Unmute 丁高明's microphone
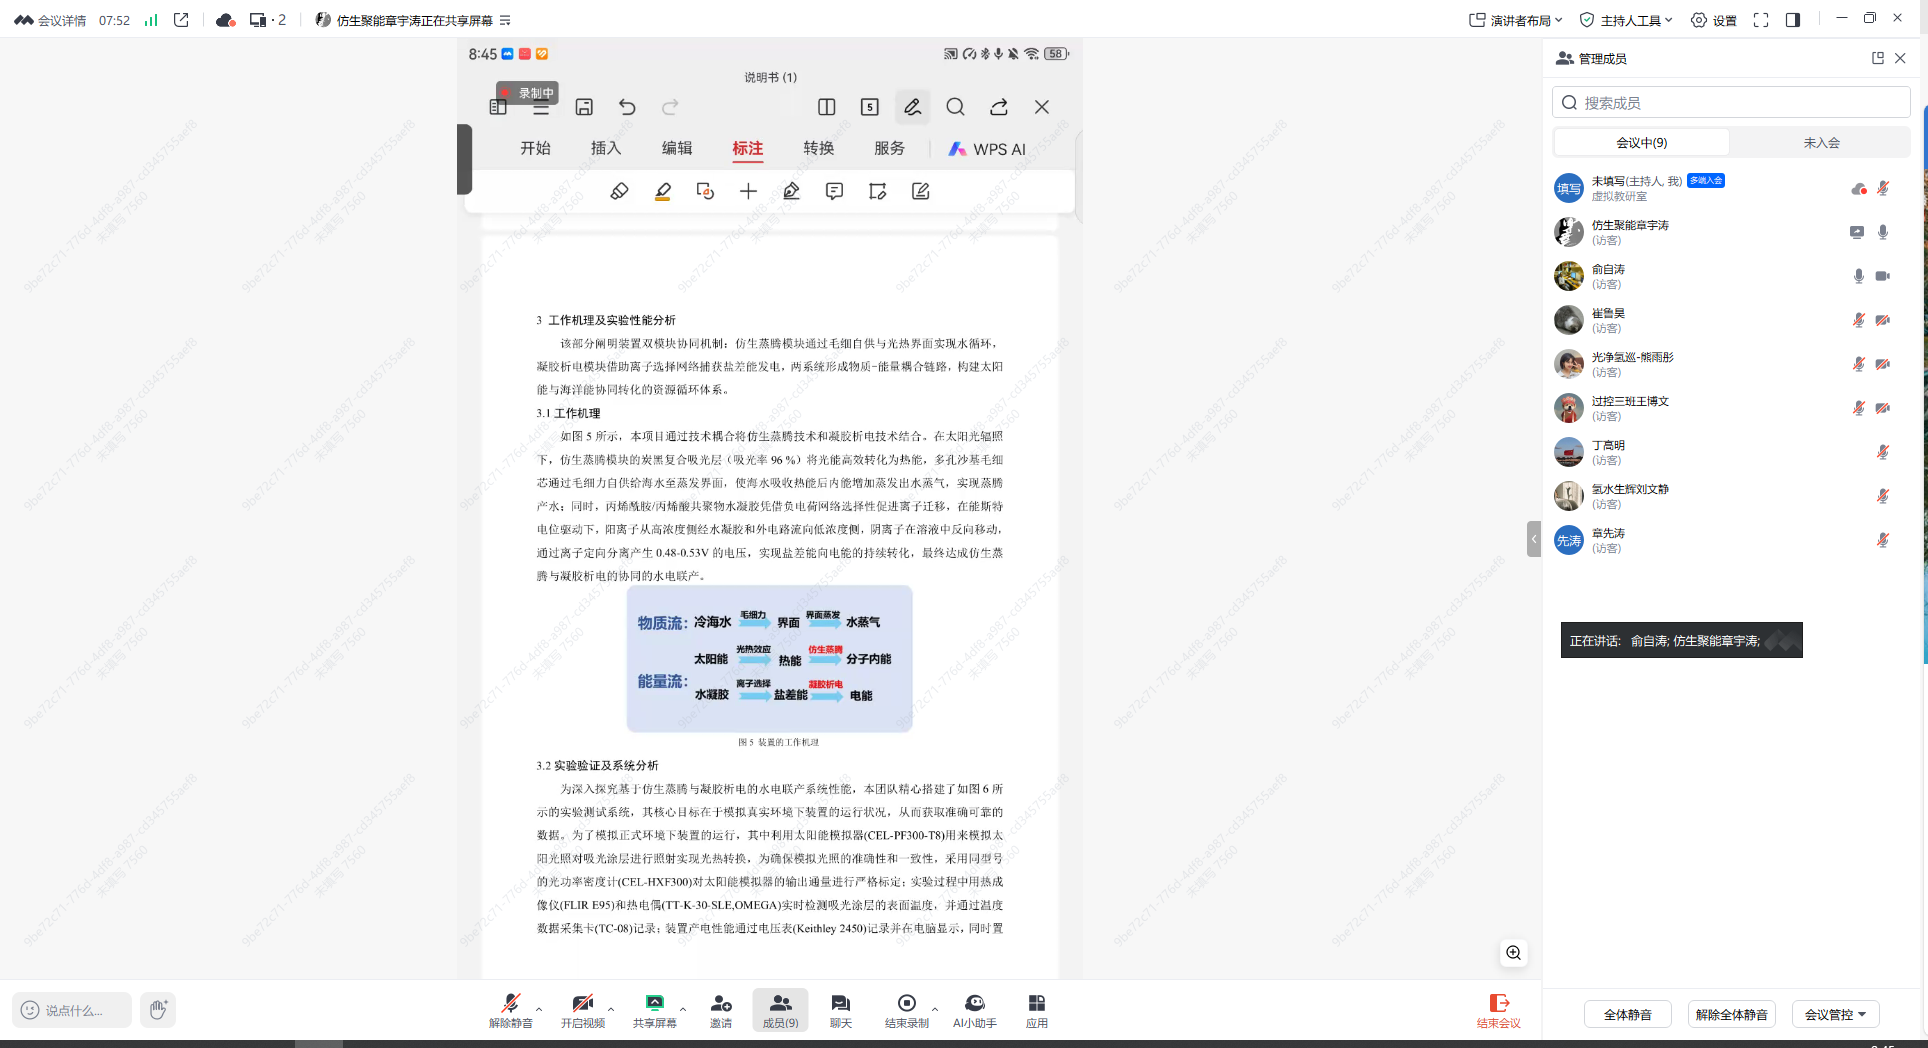The height and width of the screenshot is (1048, 1928). tap(1883, 452)
